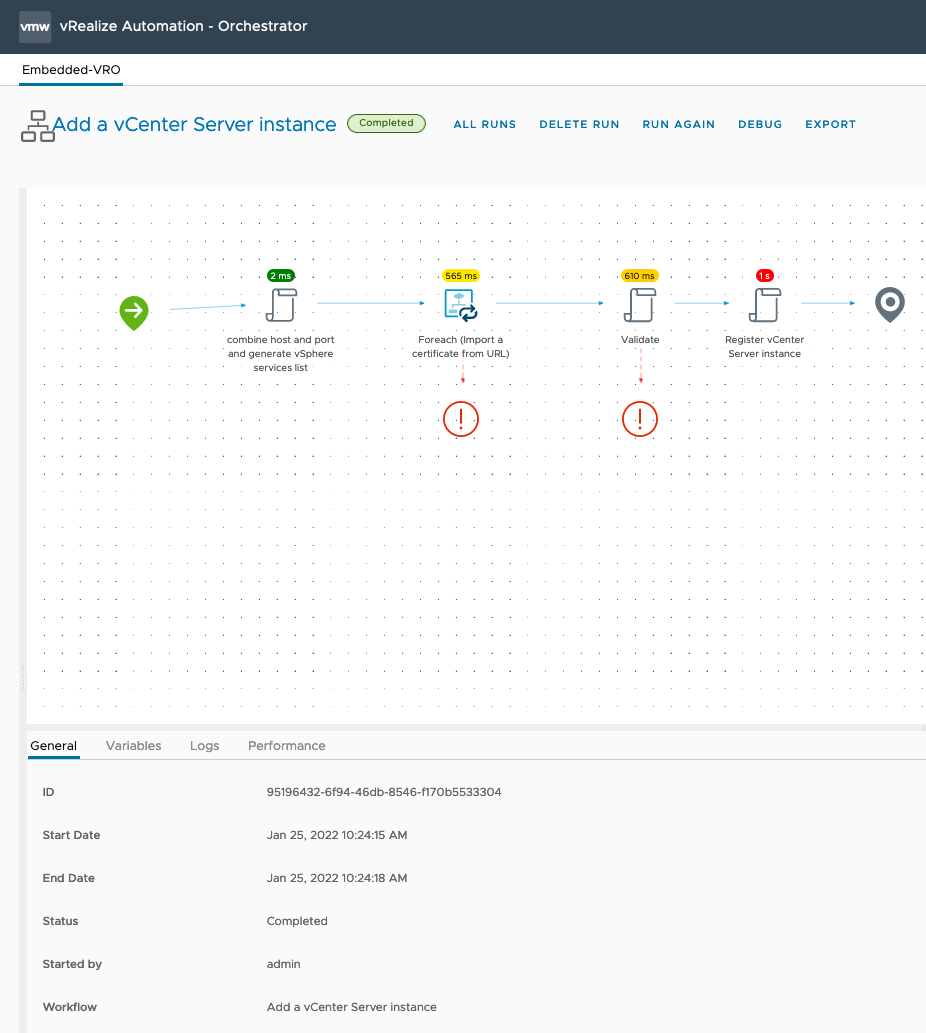This screenshot has height=1033, width=926.
Task: Click the Started by value admin
Action: (283, 964)
